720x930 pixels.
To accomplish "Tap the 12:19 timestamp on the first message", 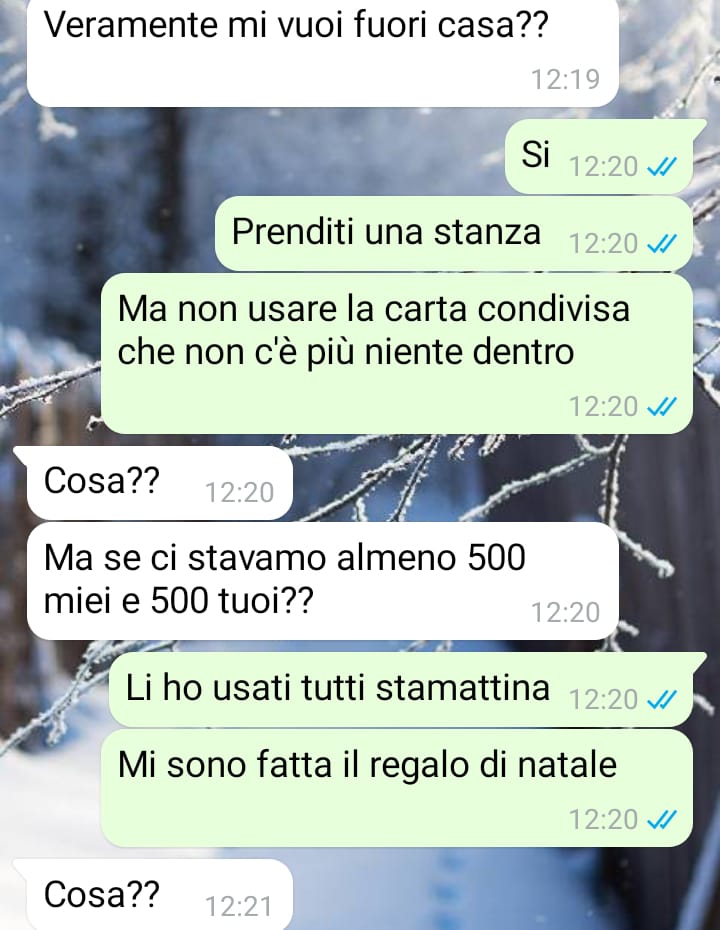I will 565,79.
